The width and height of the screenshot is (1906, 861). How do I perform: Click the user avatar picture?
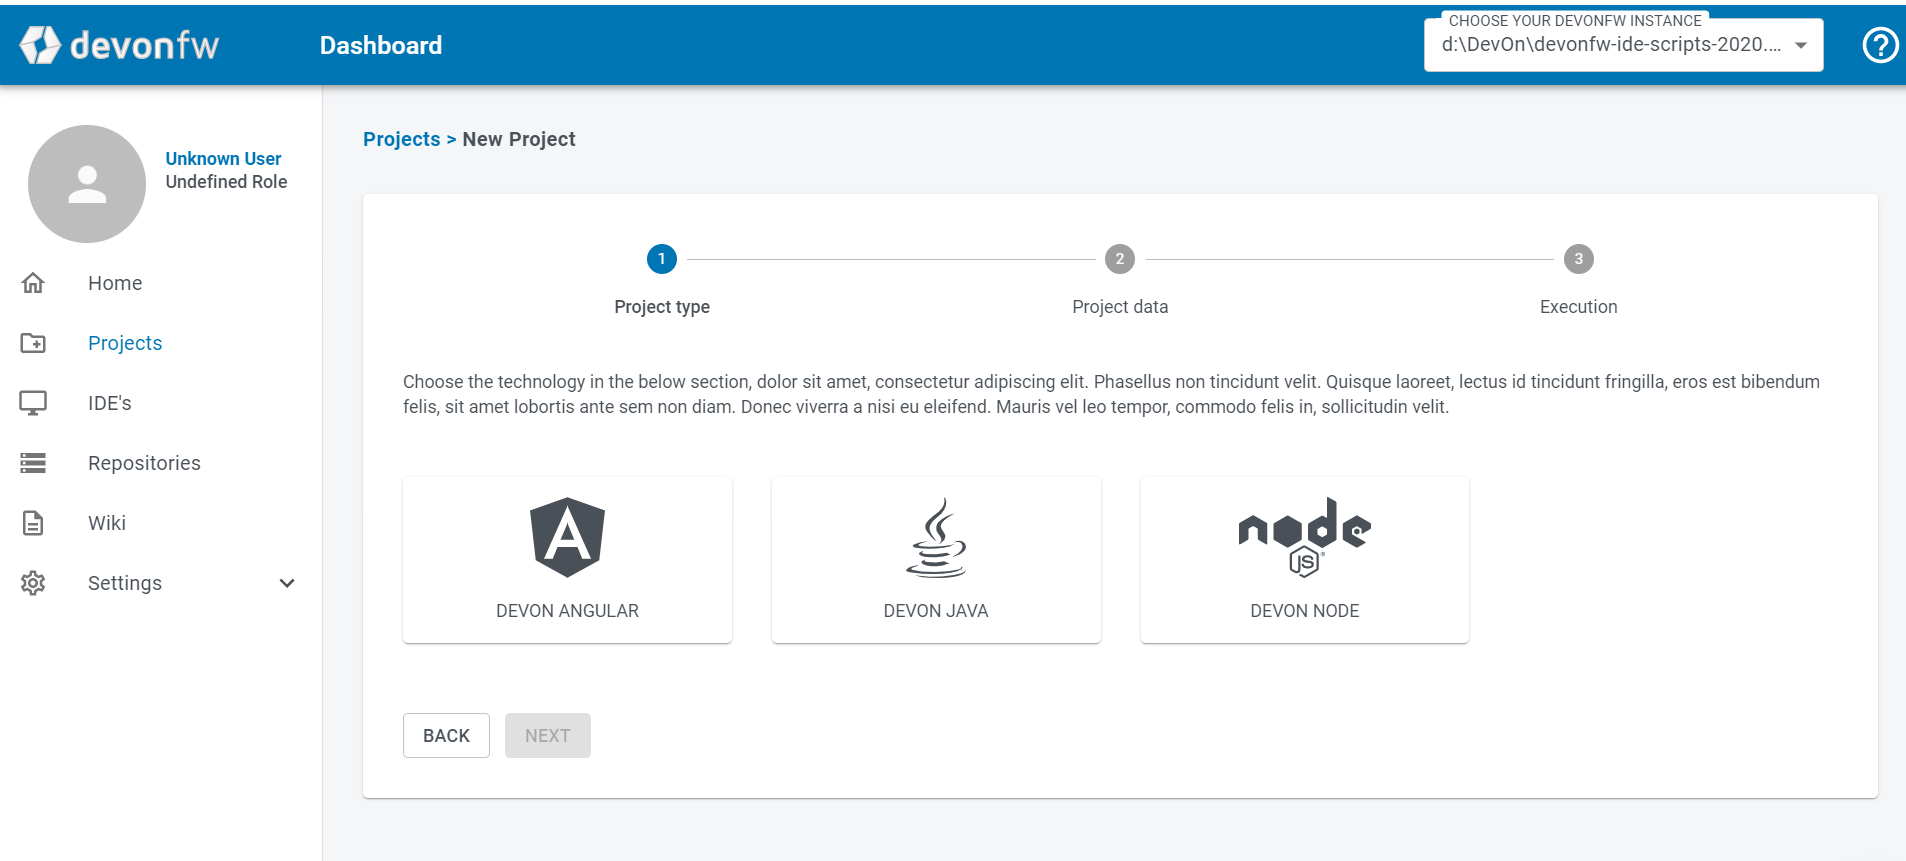[87, 184]
